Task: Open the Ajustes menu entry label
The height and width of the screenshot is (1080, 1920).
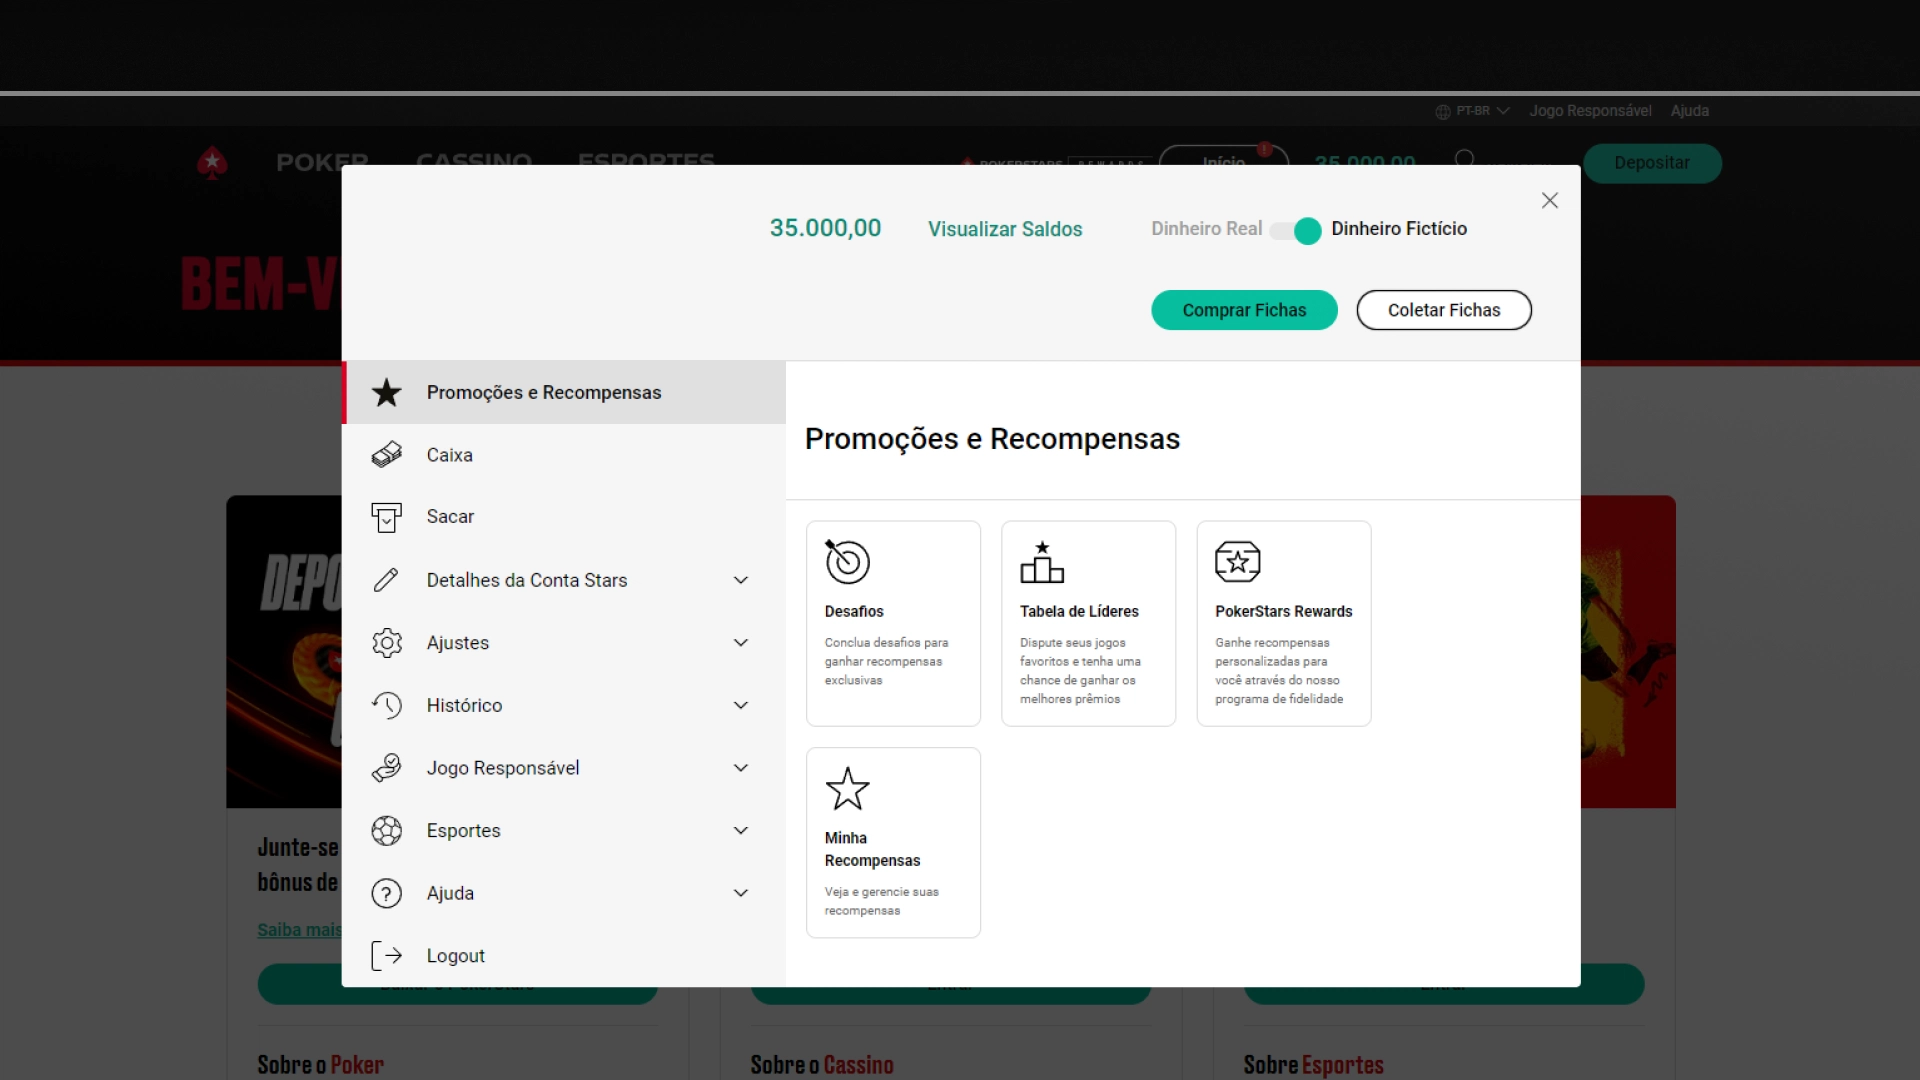Action: (x=458, y=643)
